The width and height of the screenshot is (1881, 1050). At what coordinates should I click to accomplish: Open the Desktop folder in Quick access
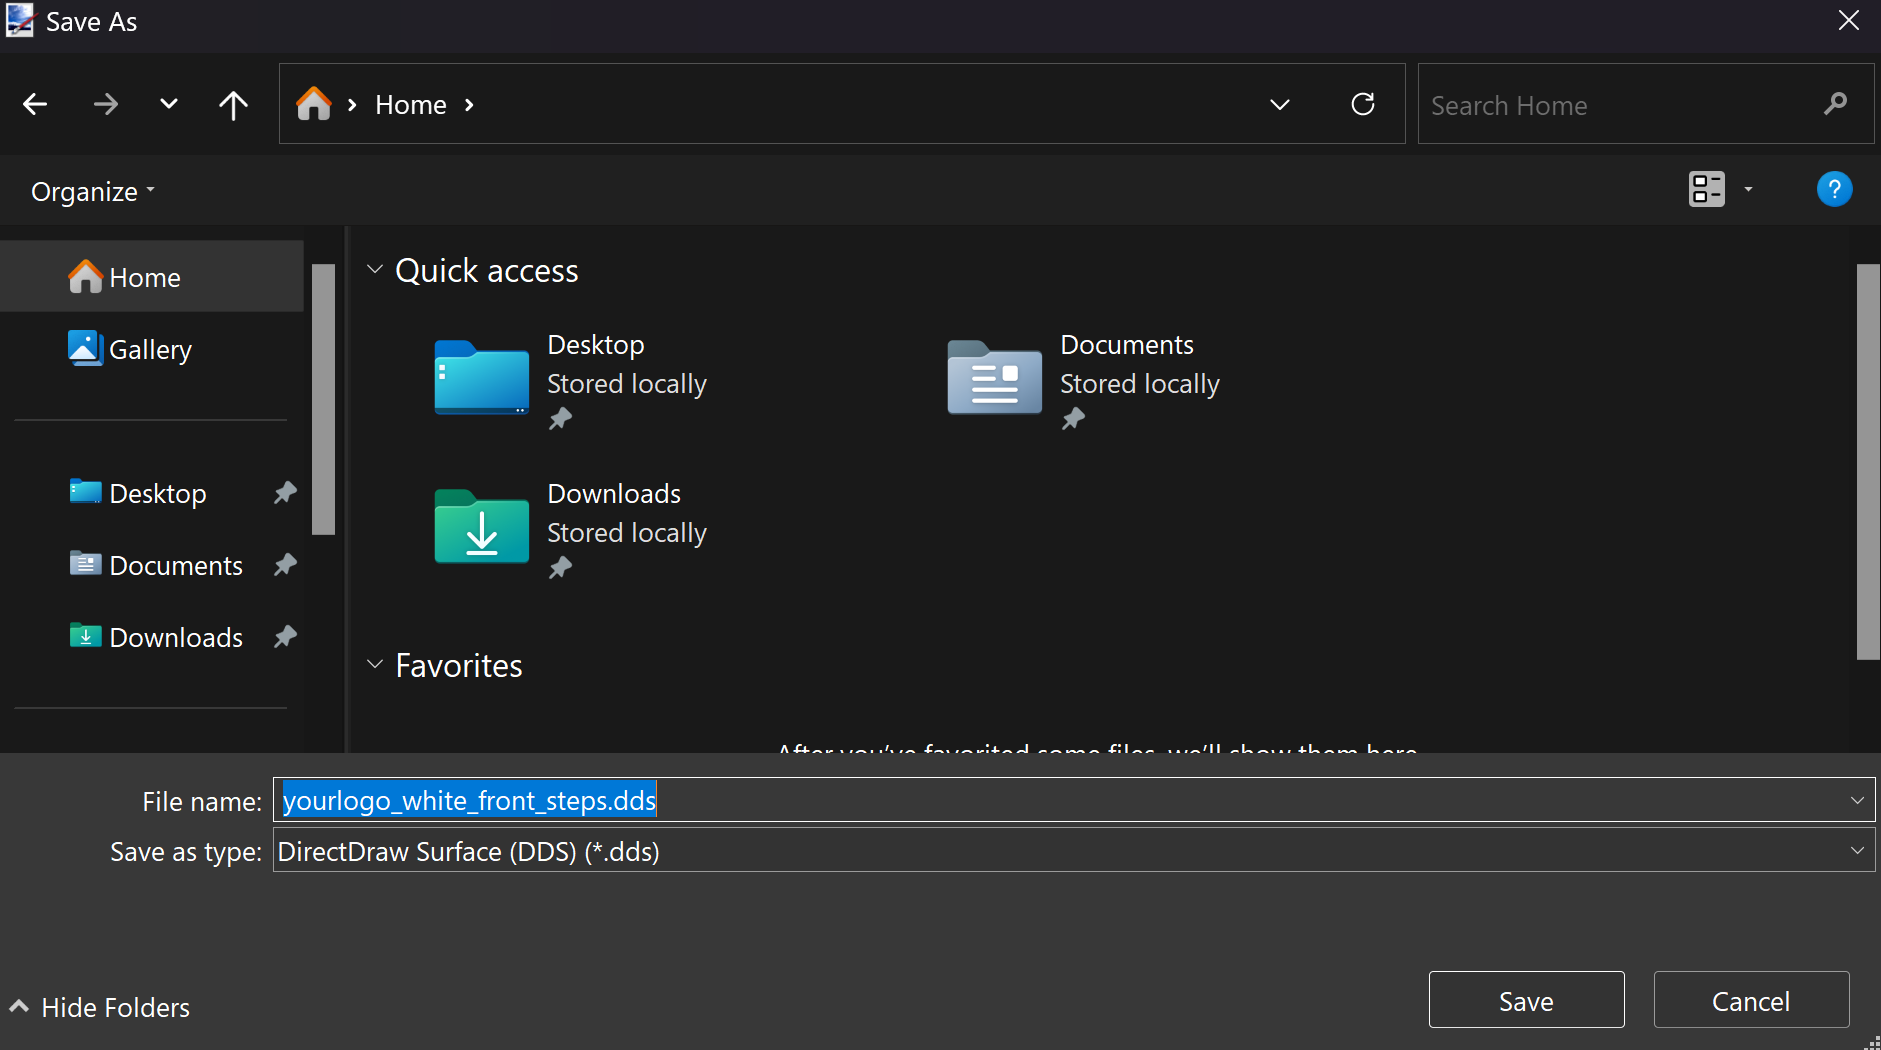click(x=481, y=378)
